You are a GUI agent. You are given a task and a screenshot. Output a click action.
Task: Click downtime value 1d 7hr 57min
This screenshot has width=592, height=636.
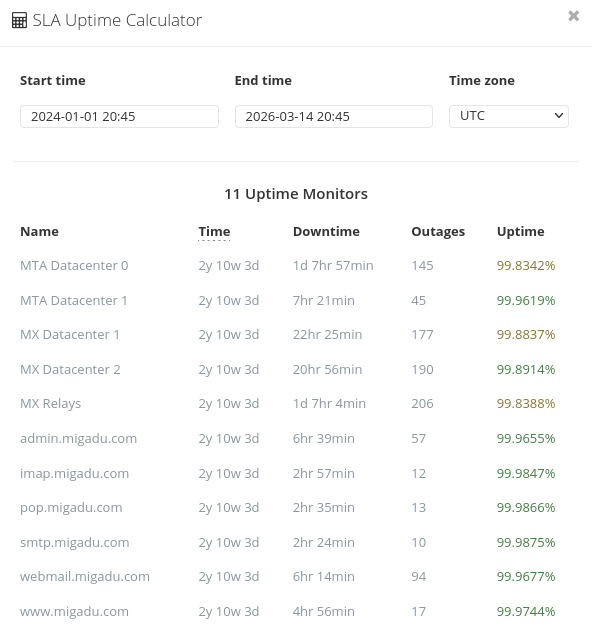[333, 266]
